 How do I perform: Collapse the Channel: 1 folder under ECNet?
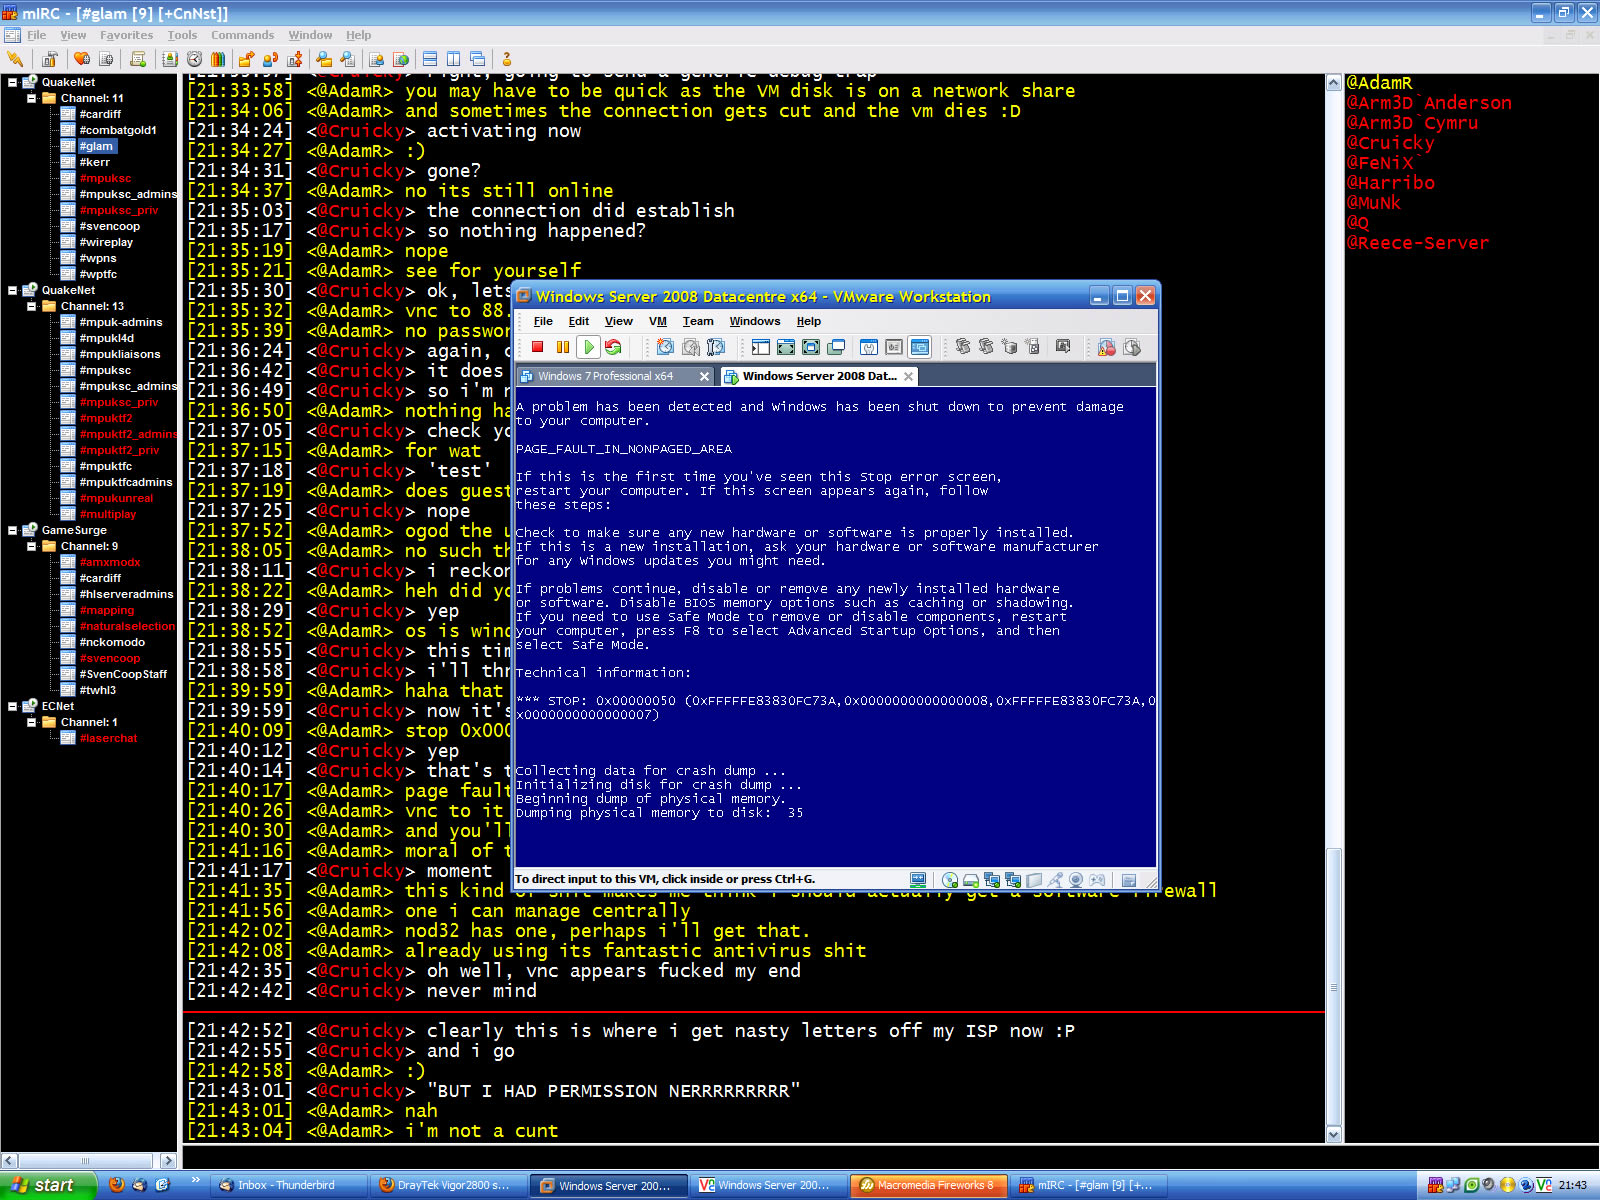click(31, 722)
